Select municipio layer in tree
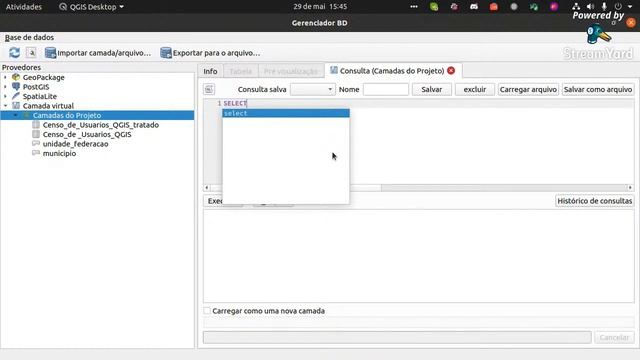Screen dimensions: 640x360 59,153
